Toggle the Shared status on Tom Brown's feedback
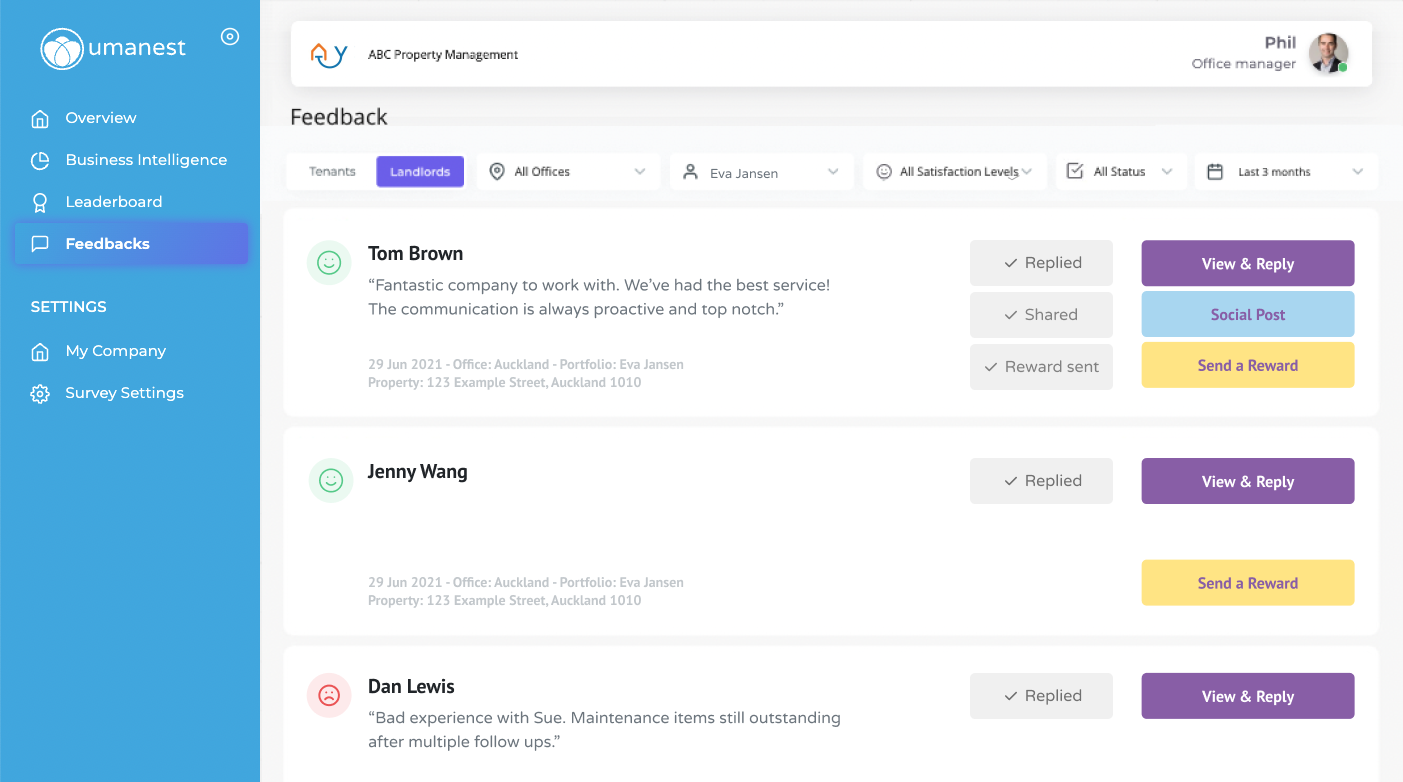Screen dimensions: 1403x782 point(1041,314)
